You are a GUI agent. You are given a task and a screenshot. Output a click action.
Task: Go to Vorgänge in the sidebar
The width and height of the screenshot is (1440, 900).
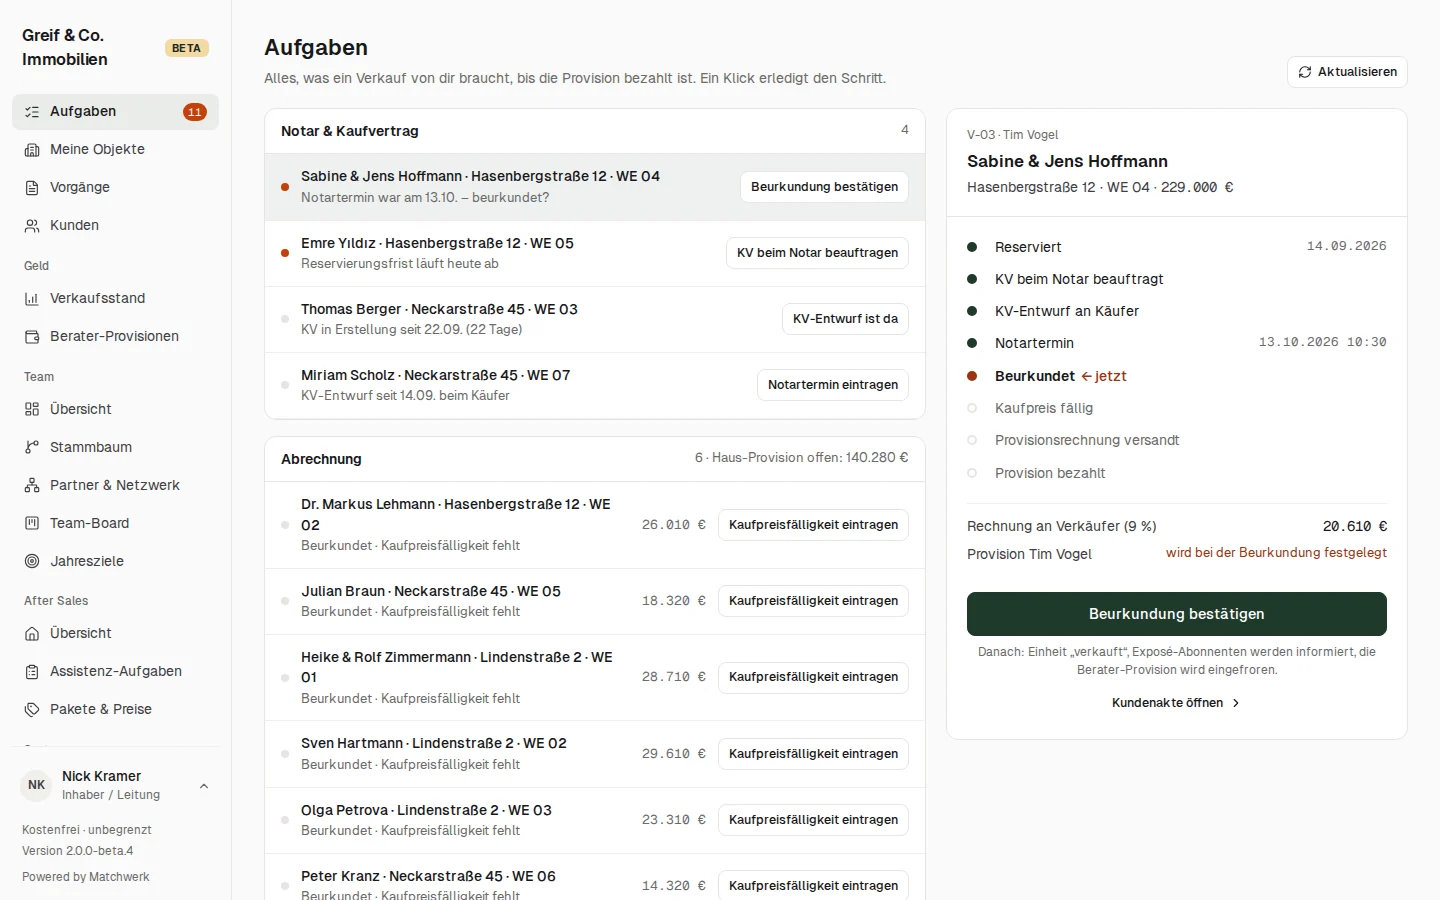point(115,188)
